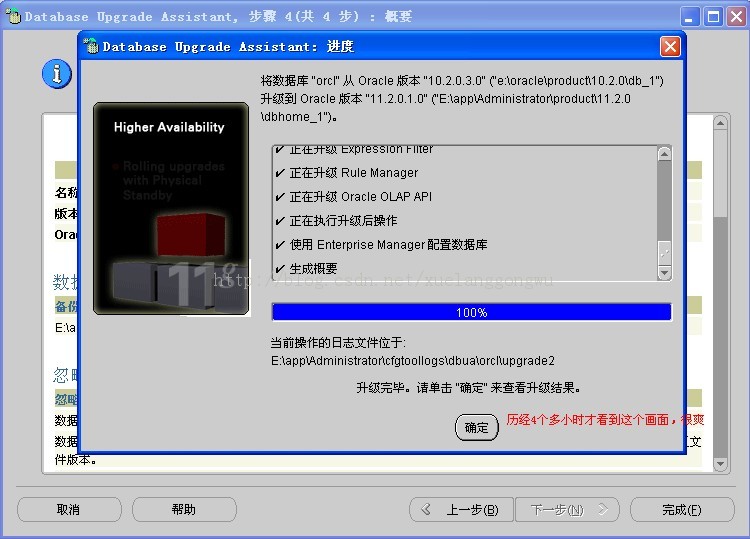Click the log file path E:\app\Administrator\cfgtoollogs text
This screenshot has height=539, width=750.
pos(413,361)
